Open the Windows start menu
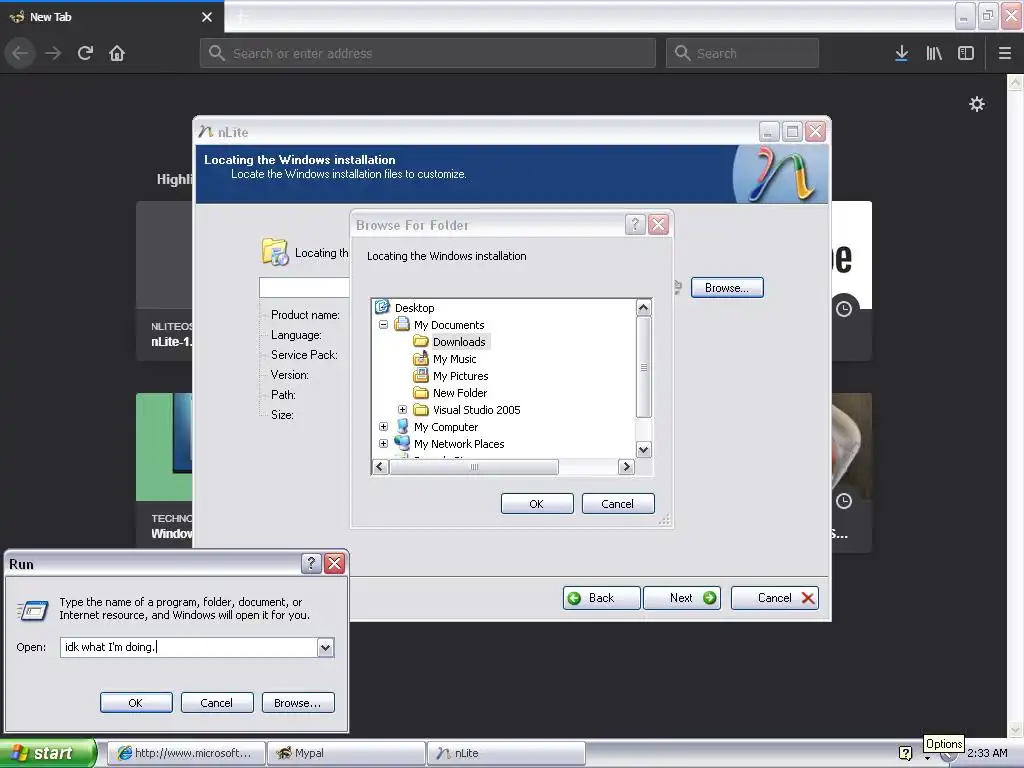This screenshot has height=768, width=1024. [x=47, y=753]
